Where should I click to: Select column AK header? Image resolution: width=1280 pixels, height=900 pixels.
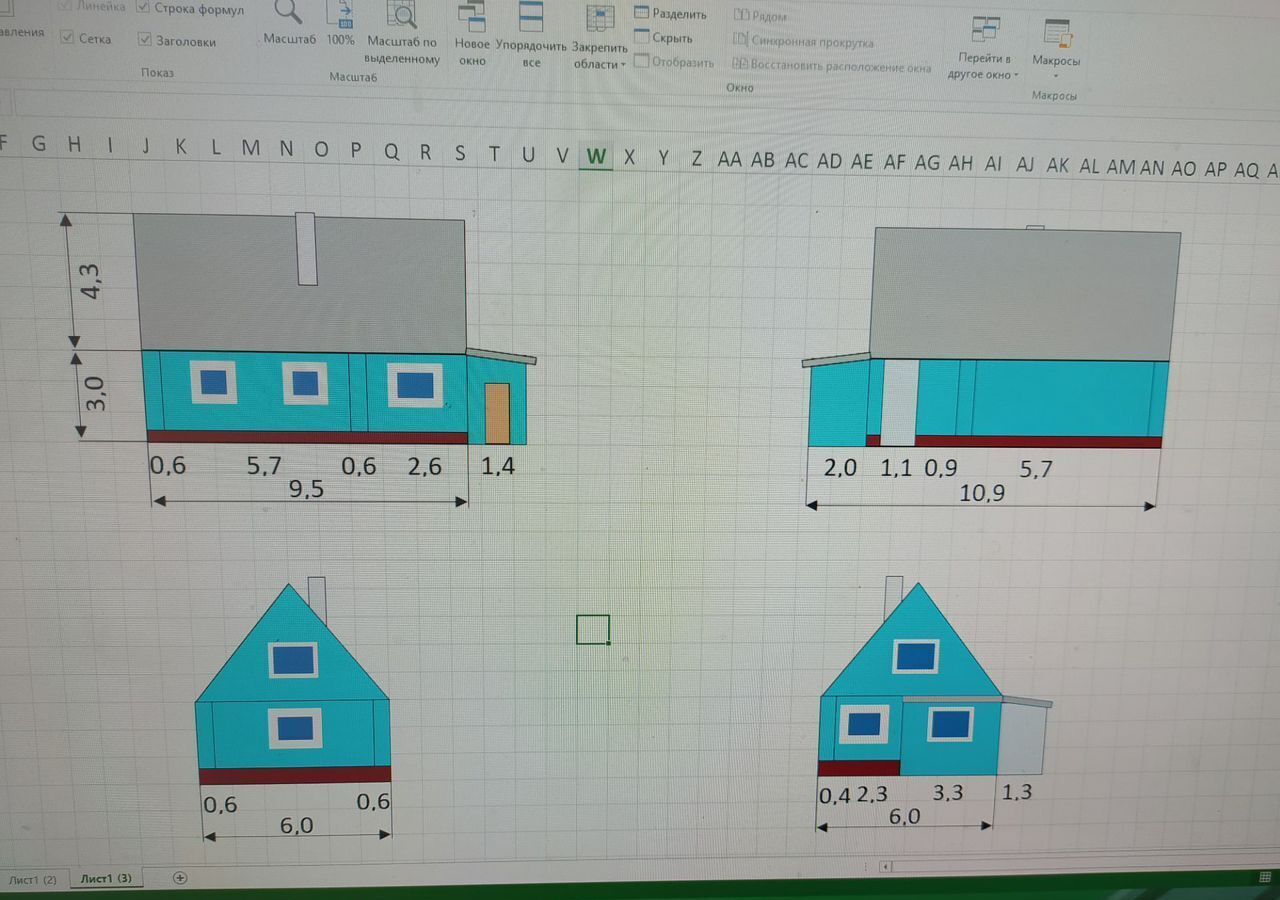(1058, 166)
